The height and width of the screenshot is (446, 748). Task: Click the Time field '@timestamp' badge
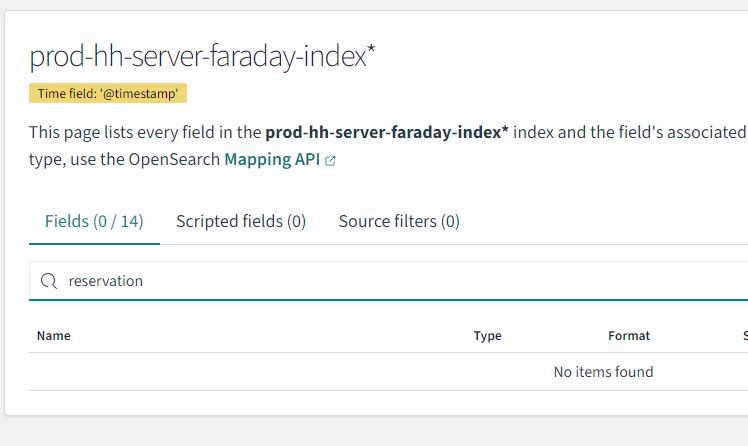point(108,94)
